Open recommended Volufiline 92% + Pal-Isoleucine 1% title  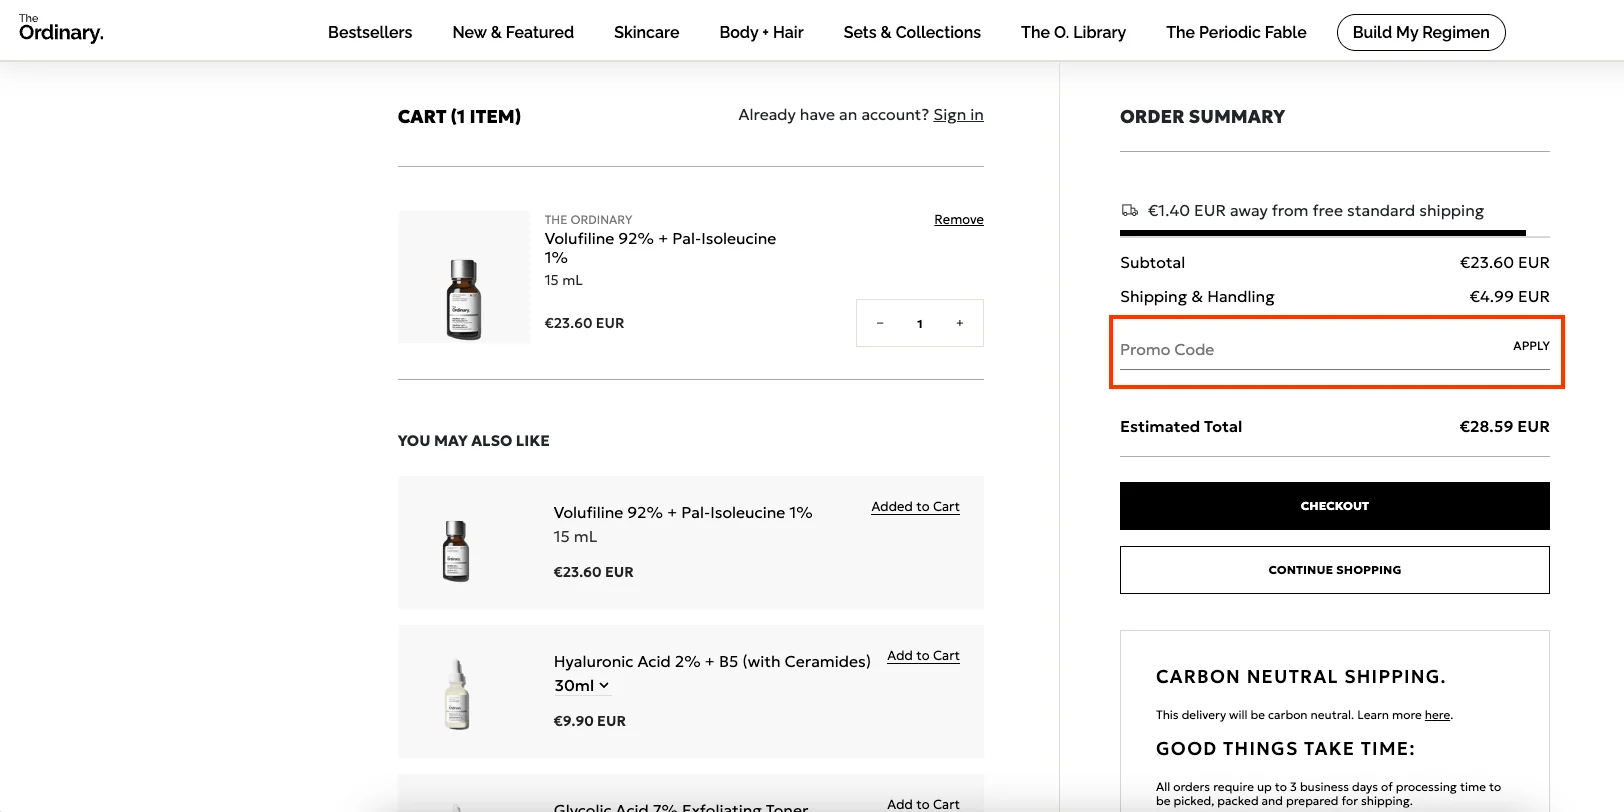(x=683, y=513)
